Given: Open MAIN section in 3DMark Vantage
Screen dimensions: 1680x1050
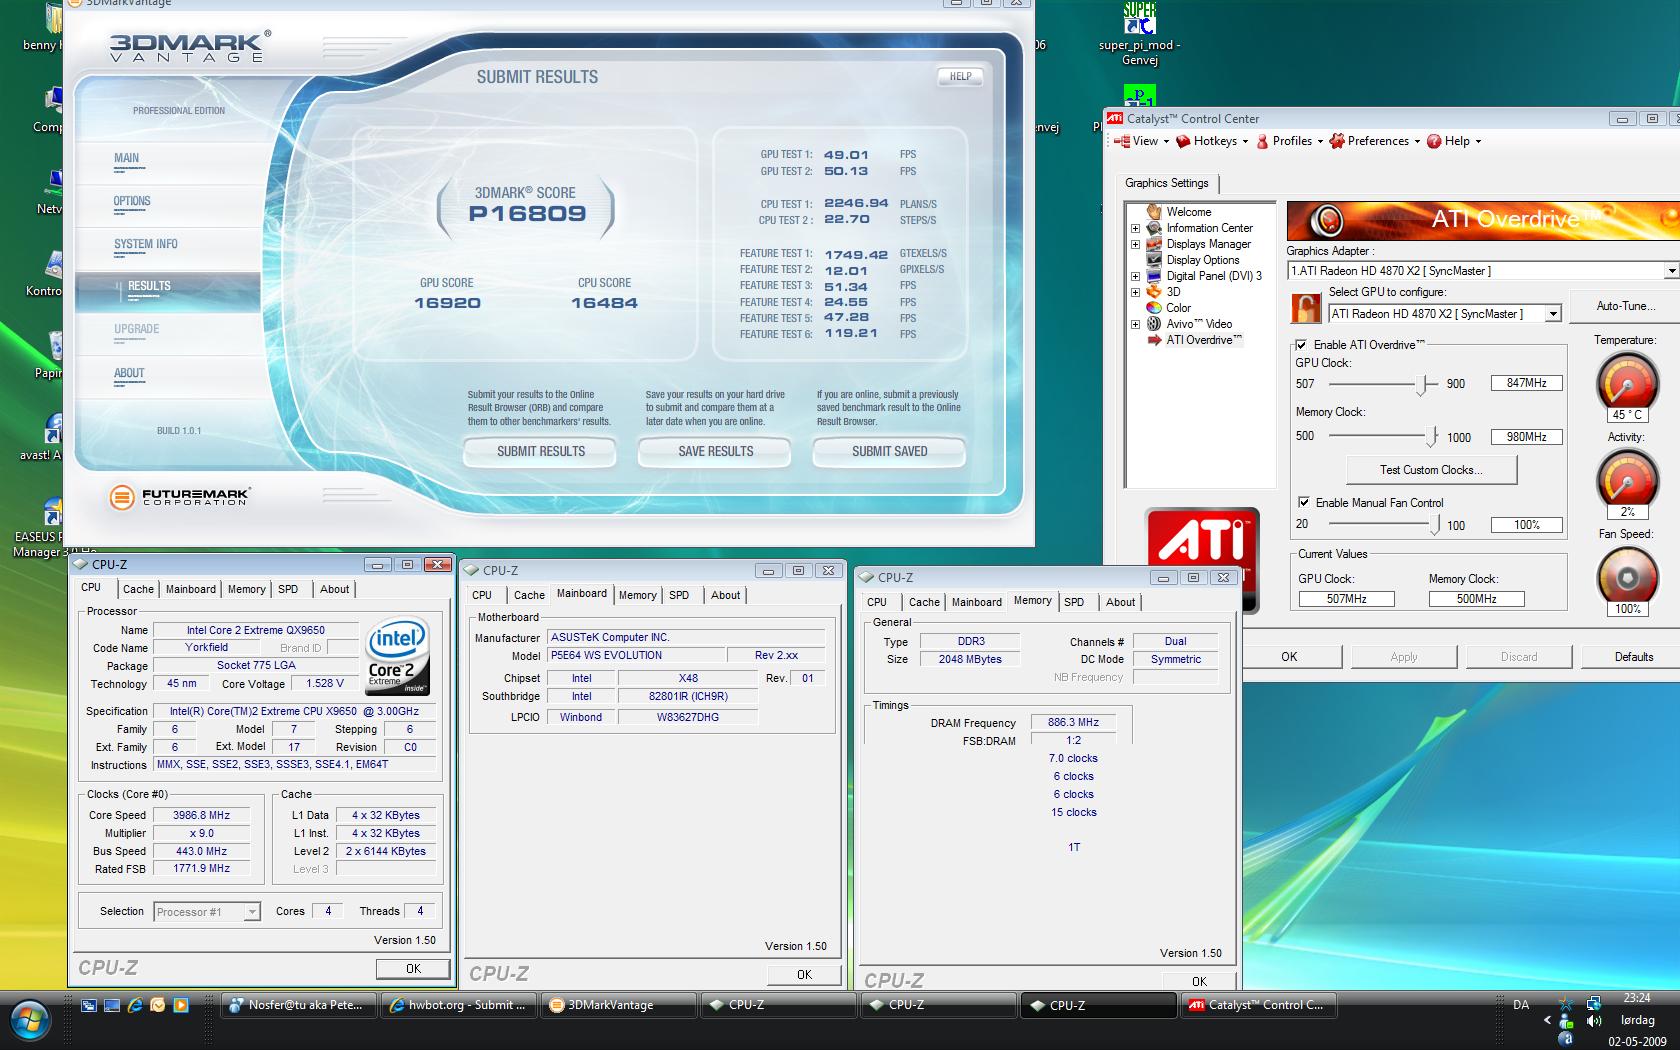Looking at the screenshot, I should coord(126,158).
